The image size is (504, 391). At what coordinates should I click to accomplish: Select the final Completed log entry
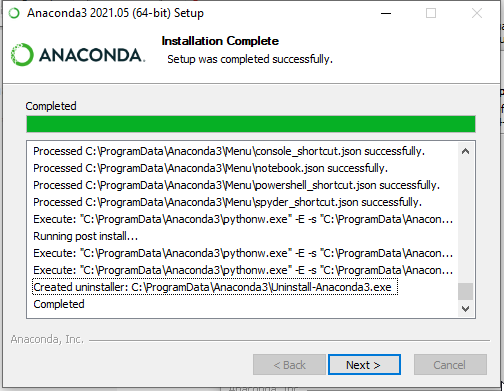point(59,304)
